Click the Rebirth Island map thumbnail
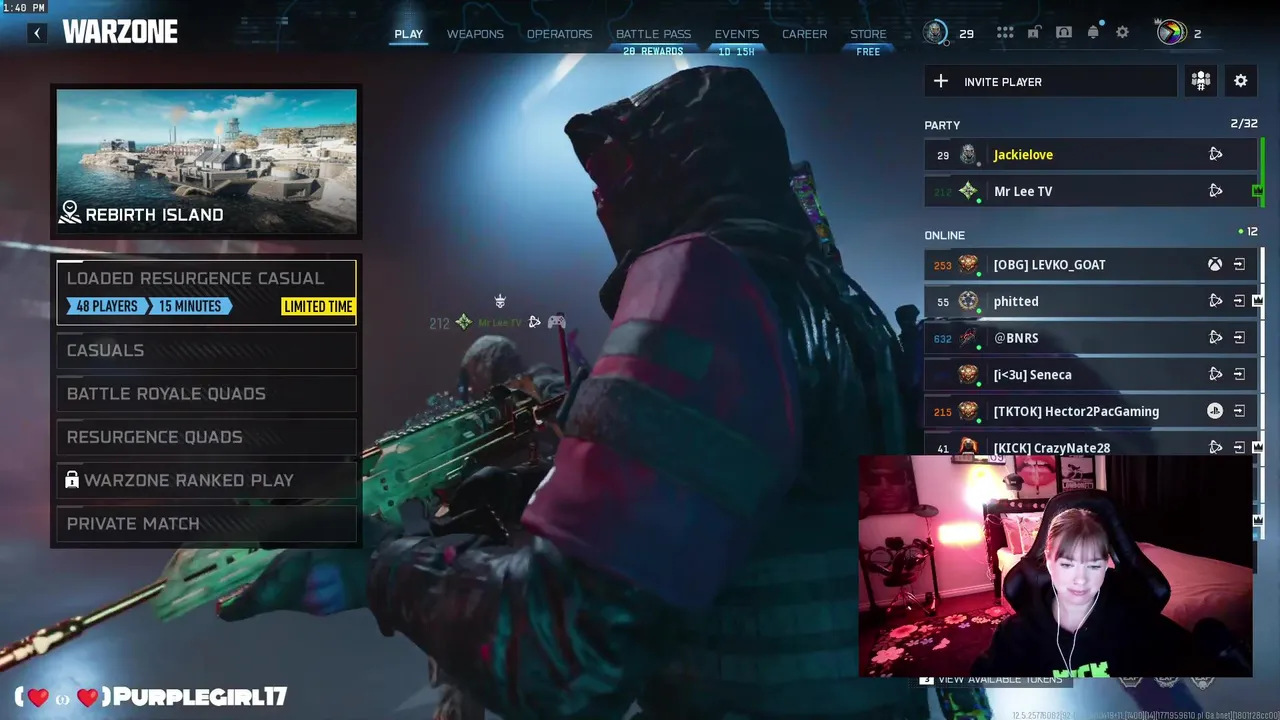 [206, 162]
